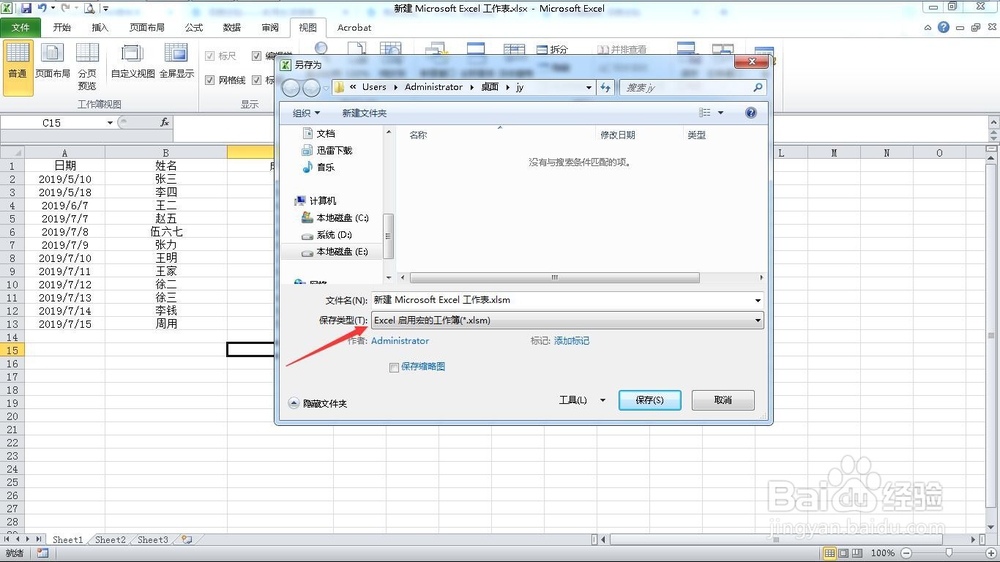1000x562 pixels.
Task: Click the 拆分 split window button
Action: coord(552,49)
